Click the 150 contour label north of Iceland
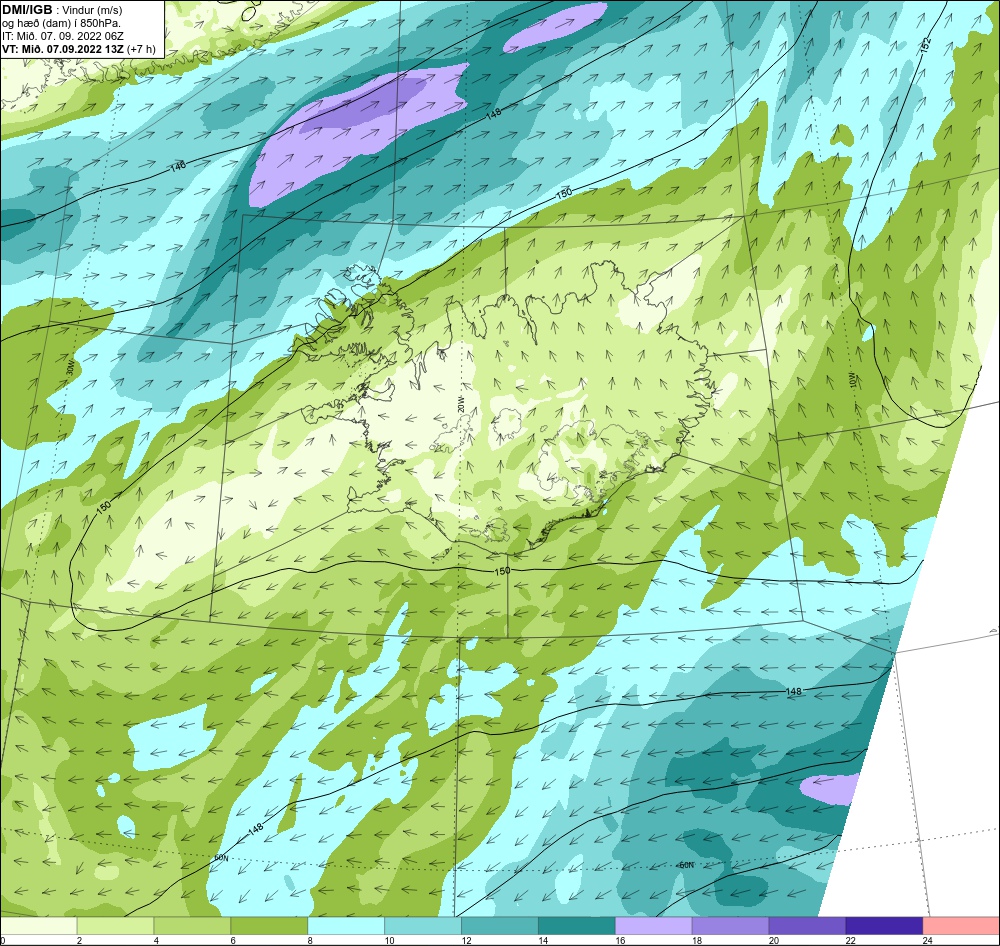 tap(564, 193)
